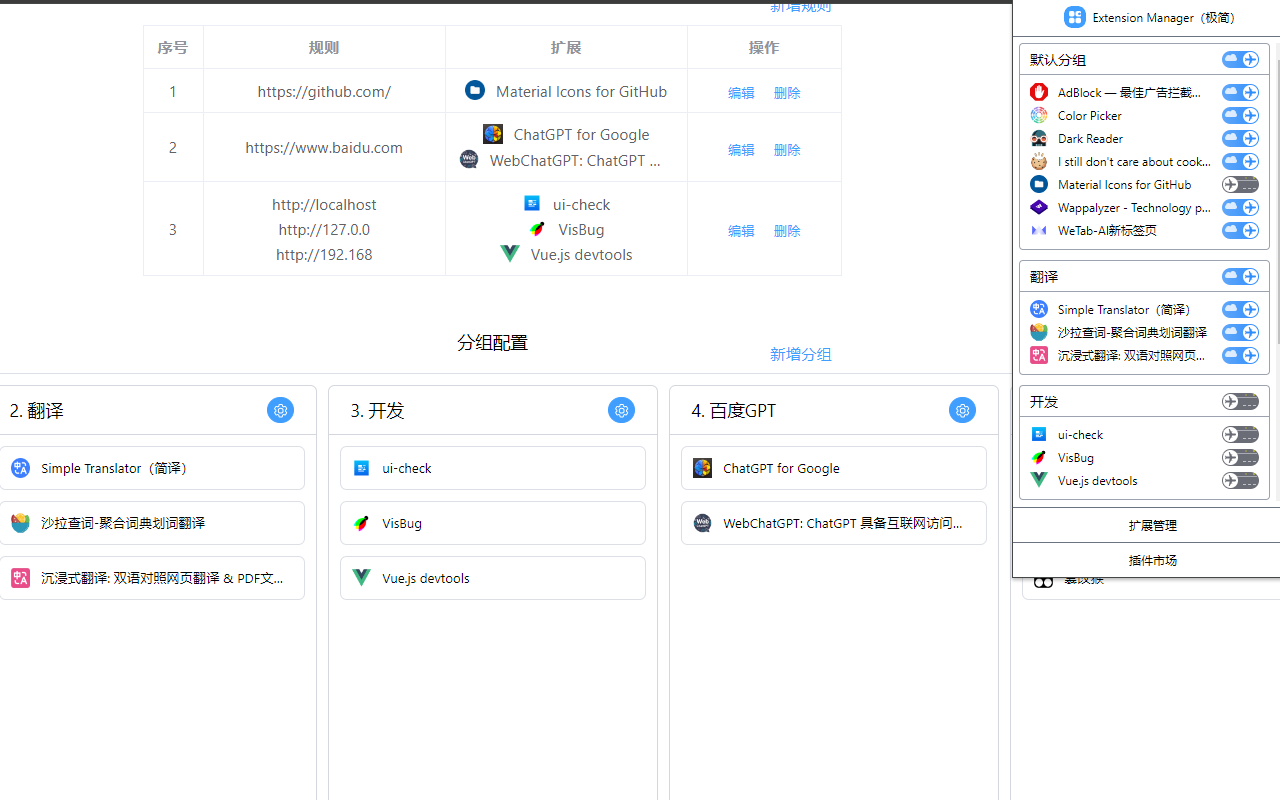Click the 沉浸式翻译 icon in popup
This screenshot has width=1280, height=800.
point(1039,355)
